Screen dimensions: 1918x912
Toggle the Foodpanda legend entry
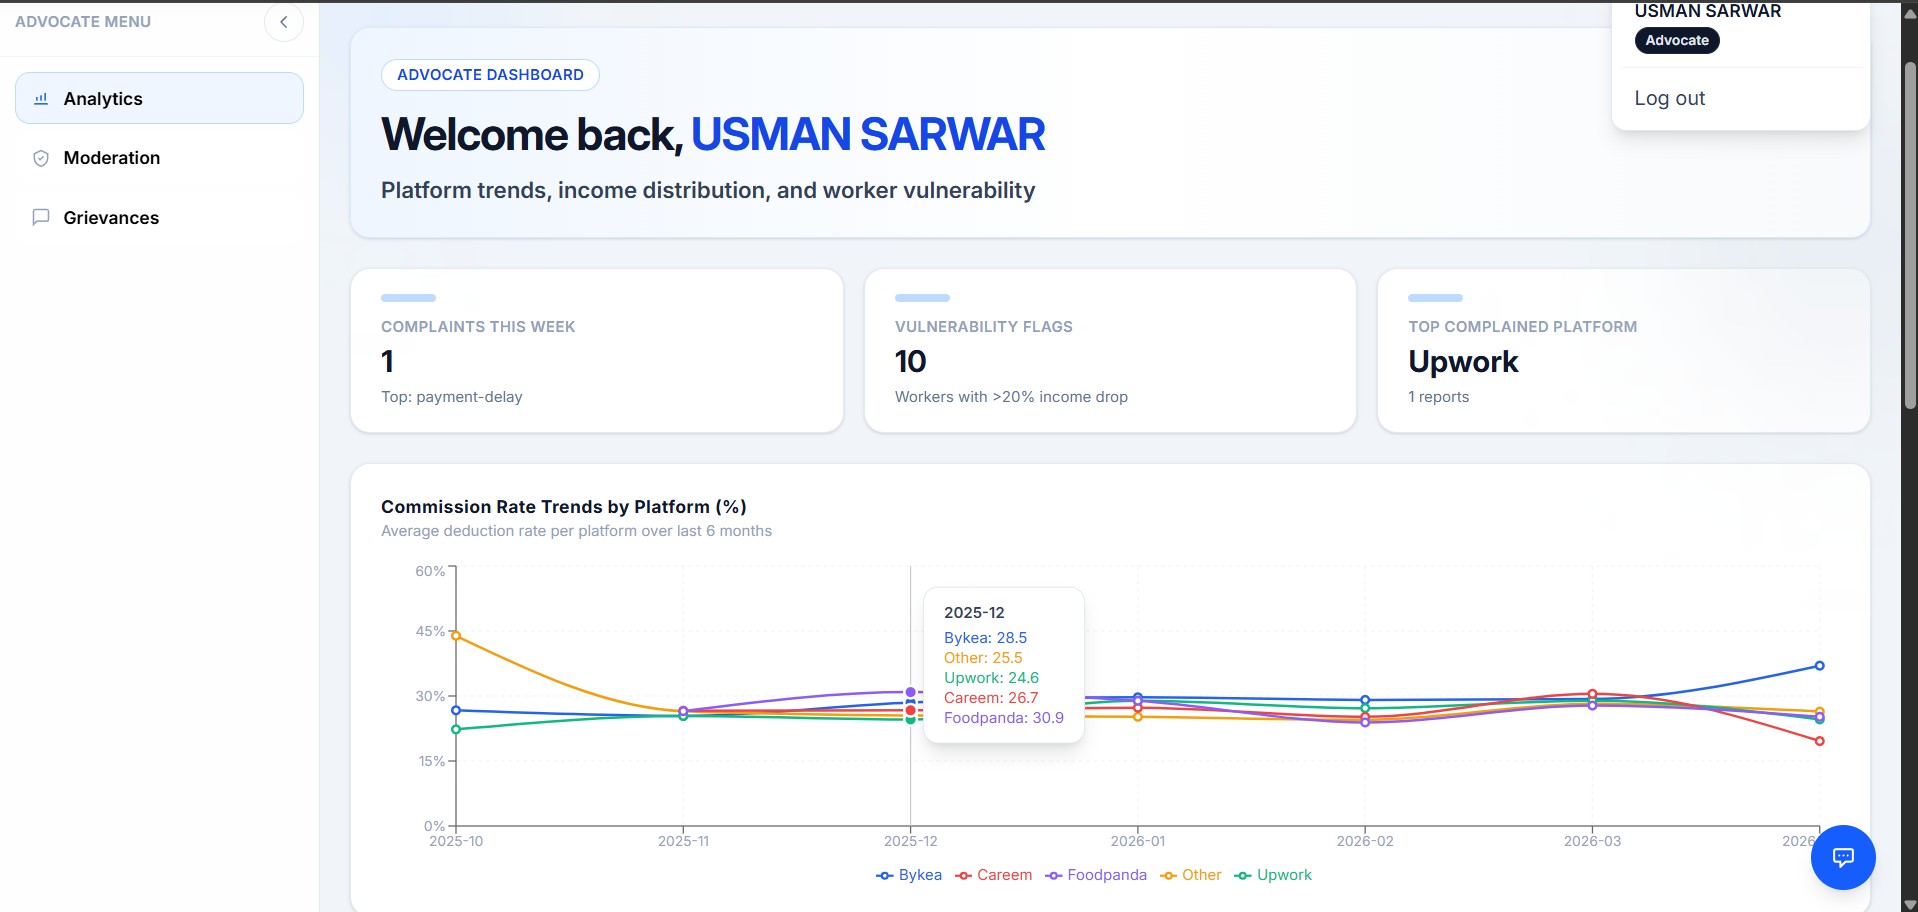tap(1096, 875)
